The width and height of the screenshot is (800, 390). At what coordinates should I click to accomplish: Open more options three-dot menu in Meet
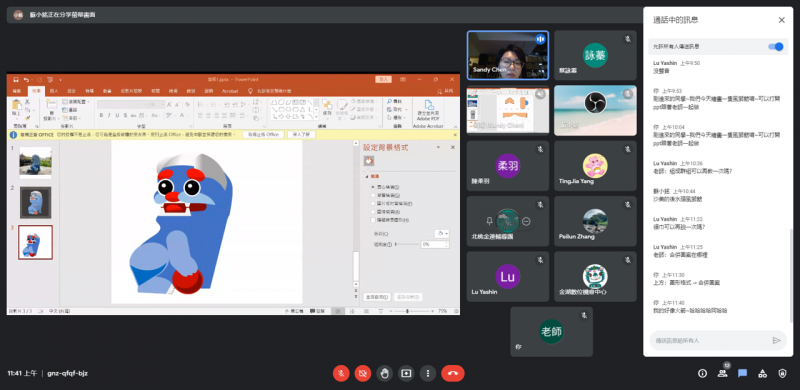[x=428, y=373]
